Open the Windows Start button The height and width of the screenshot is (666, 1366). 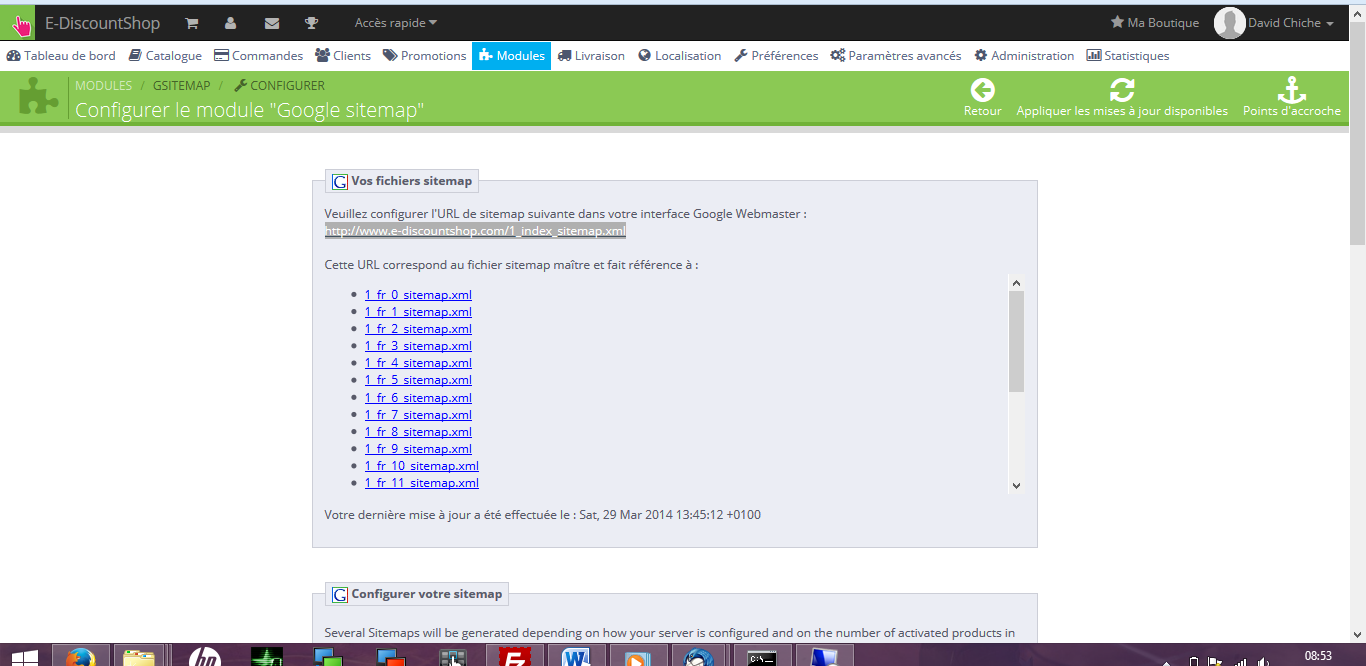pos(24,657)
